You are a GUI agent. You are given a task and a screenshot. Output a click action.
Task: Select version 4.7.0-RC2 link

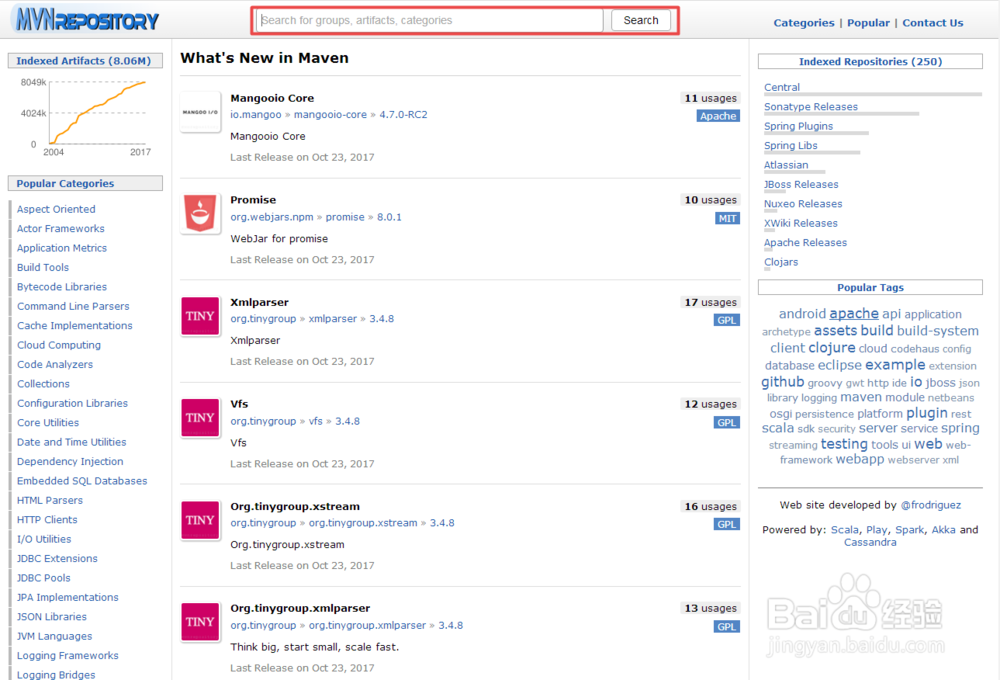[x=403, y=115]
